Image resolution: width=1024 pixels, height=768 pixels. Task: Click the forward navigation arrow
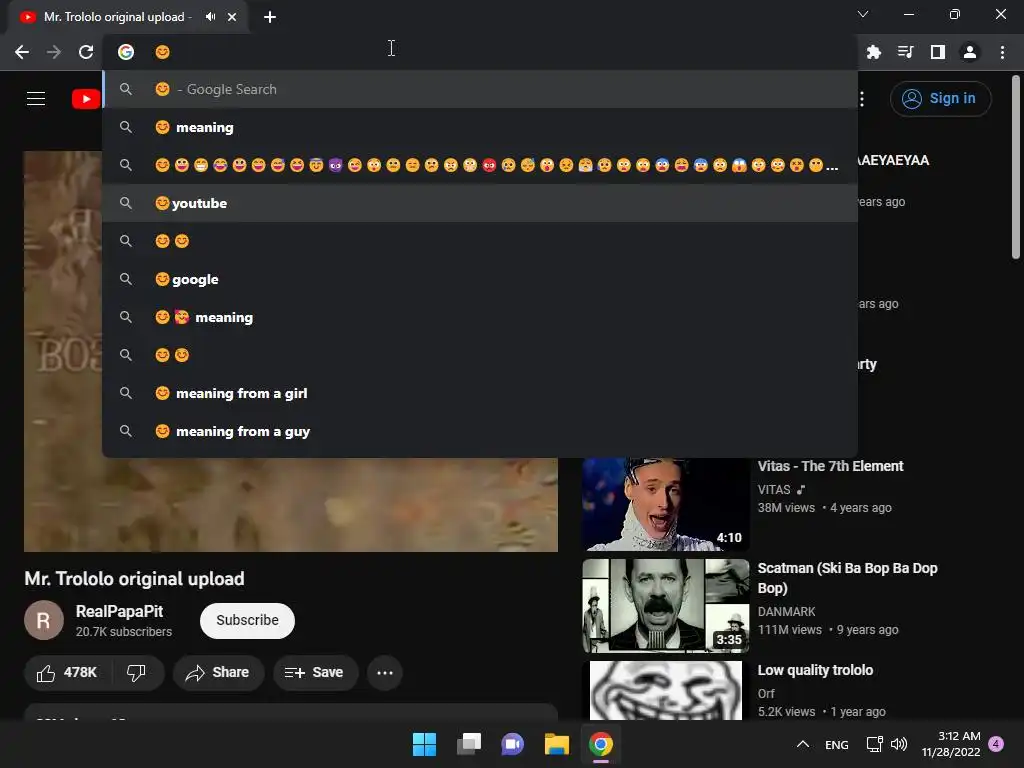[x=54, y=52]
